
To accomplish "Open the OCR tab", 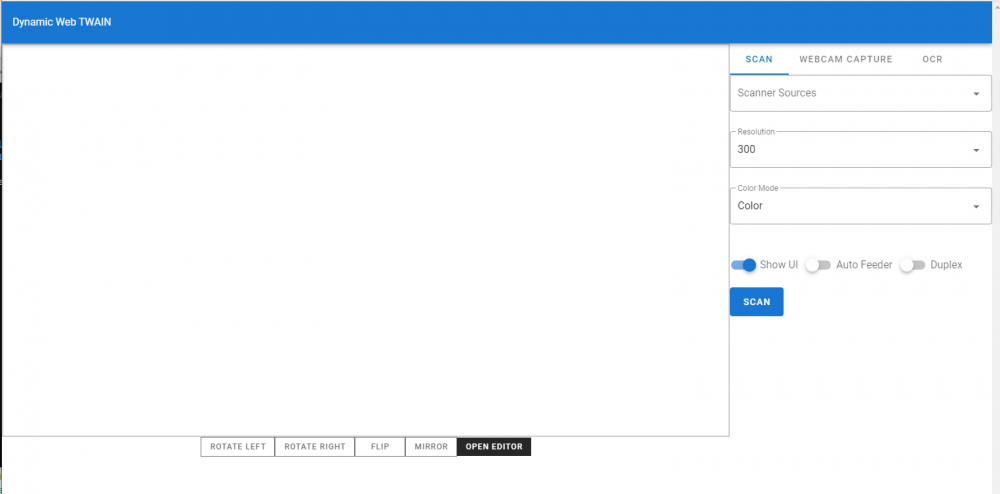I will click(932, 59).
